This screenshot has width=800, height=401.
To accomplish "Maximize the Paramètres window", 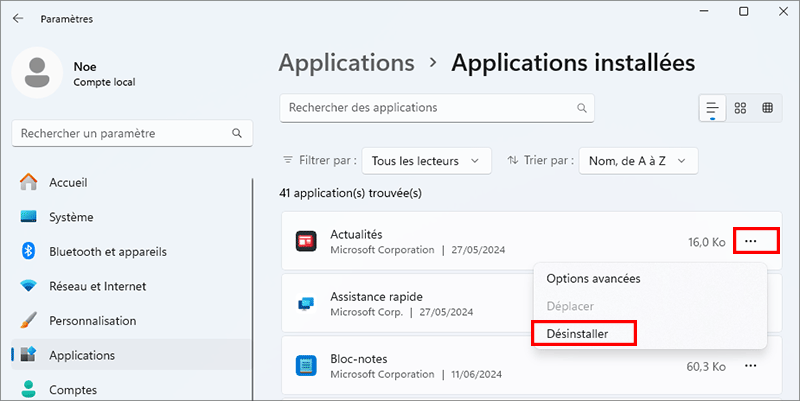I will click(x=744, y=11).
